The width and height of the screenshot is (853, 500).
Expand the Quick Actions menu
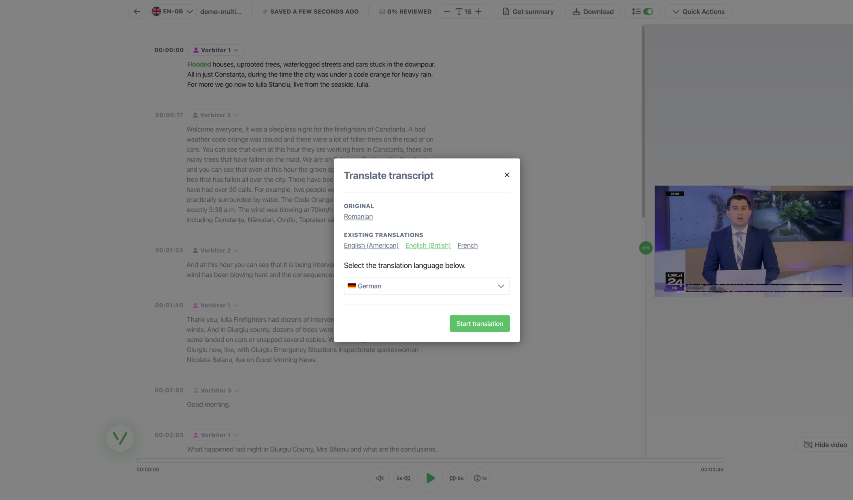[x=698, y=11]
